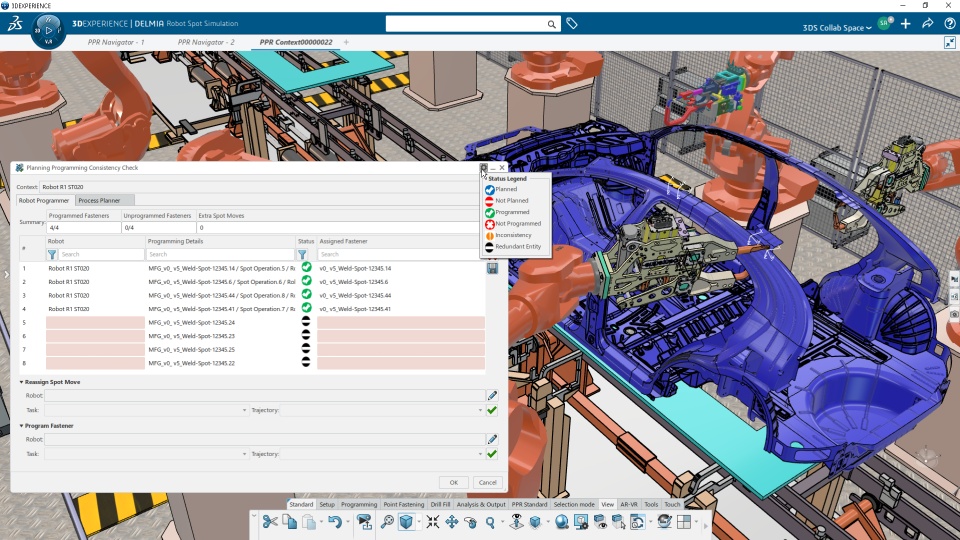Image resolution: width=960 pixels, height=540 pixels.
Task: Click the blue cube view icon
Action: point(406,522)
